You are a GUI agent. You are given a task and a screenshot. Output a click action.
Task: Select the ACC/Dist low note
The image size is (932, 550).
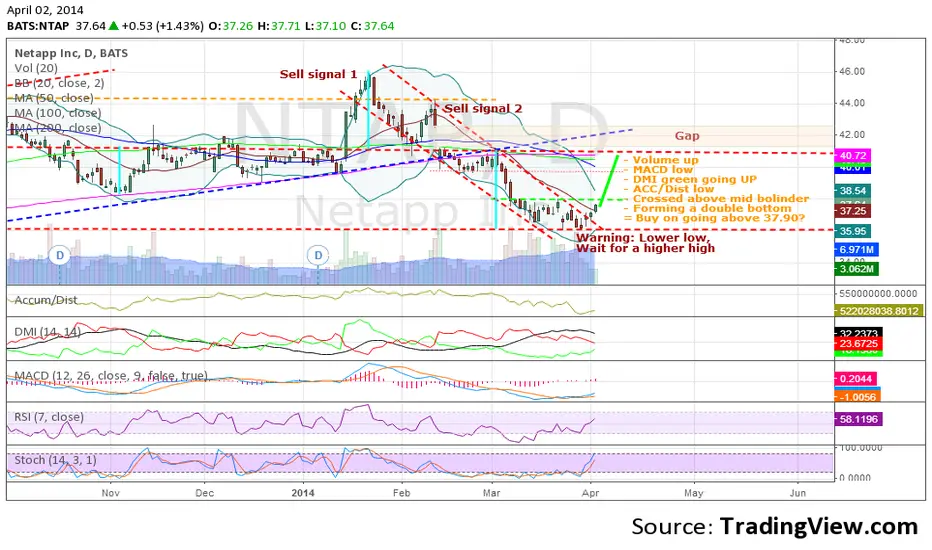669,188
